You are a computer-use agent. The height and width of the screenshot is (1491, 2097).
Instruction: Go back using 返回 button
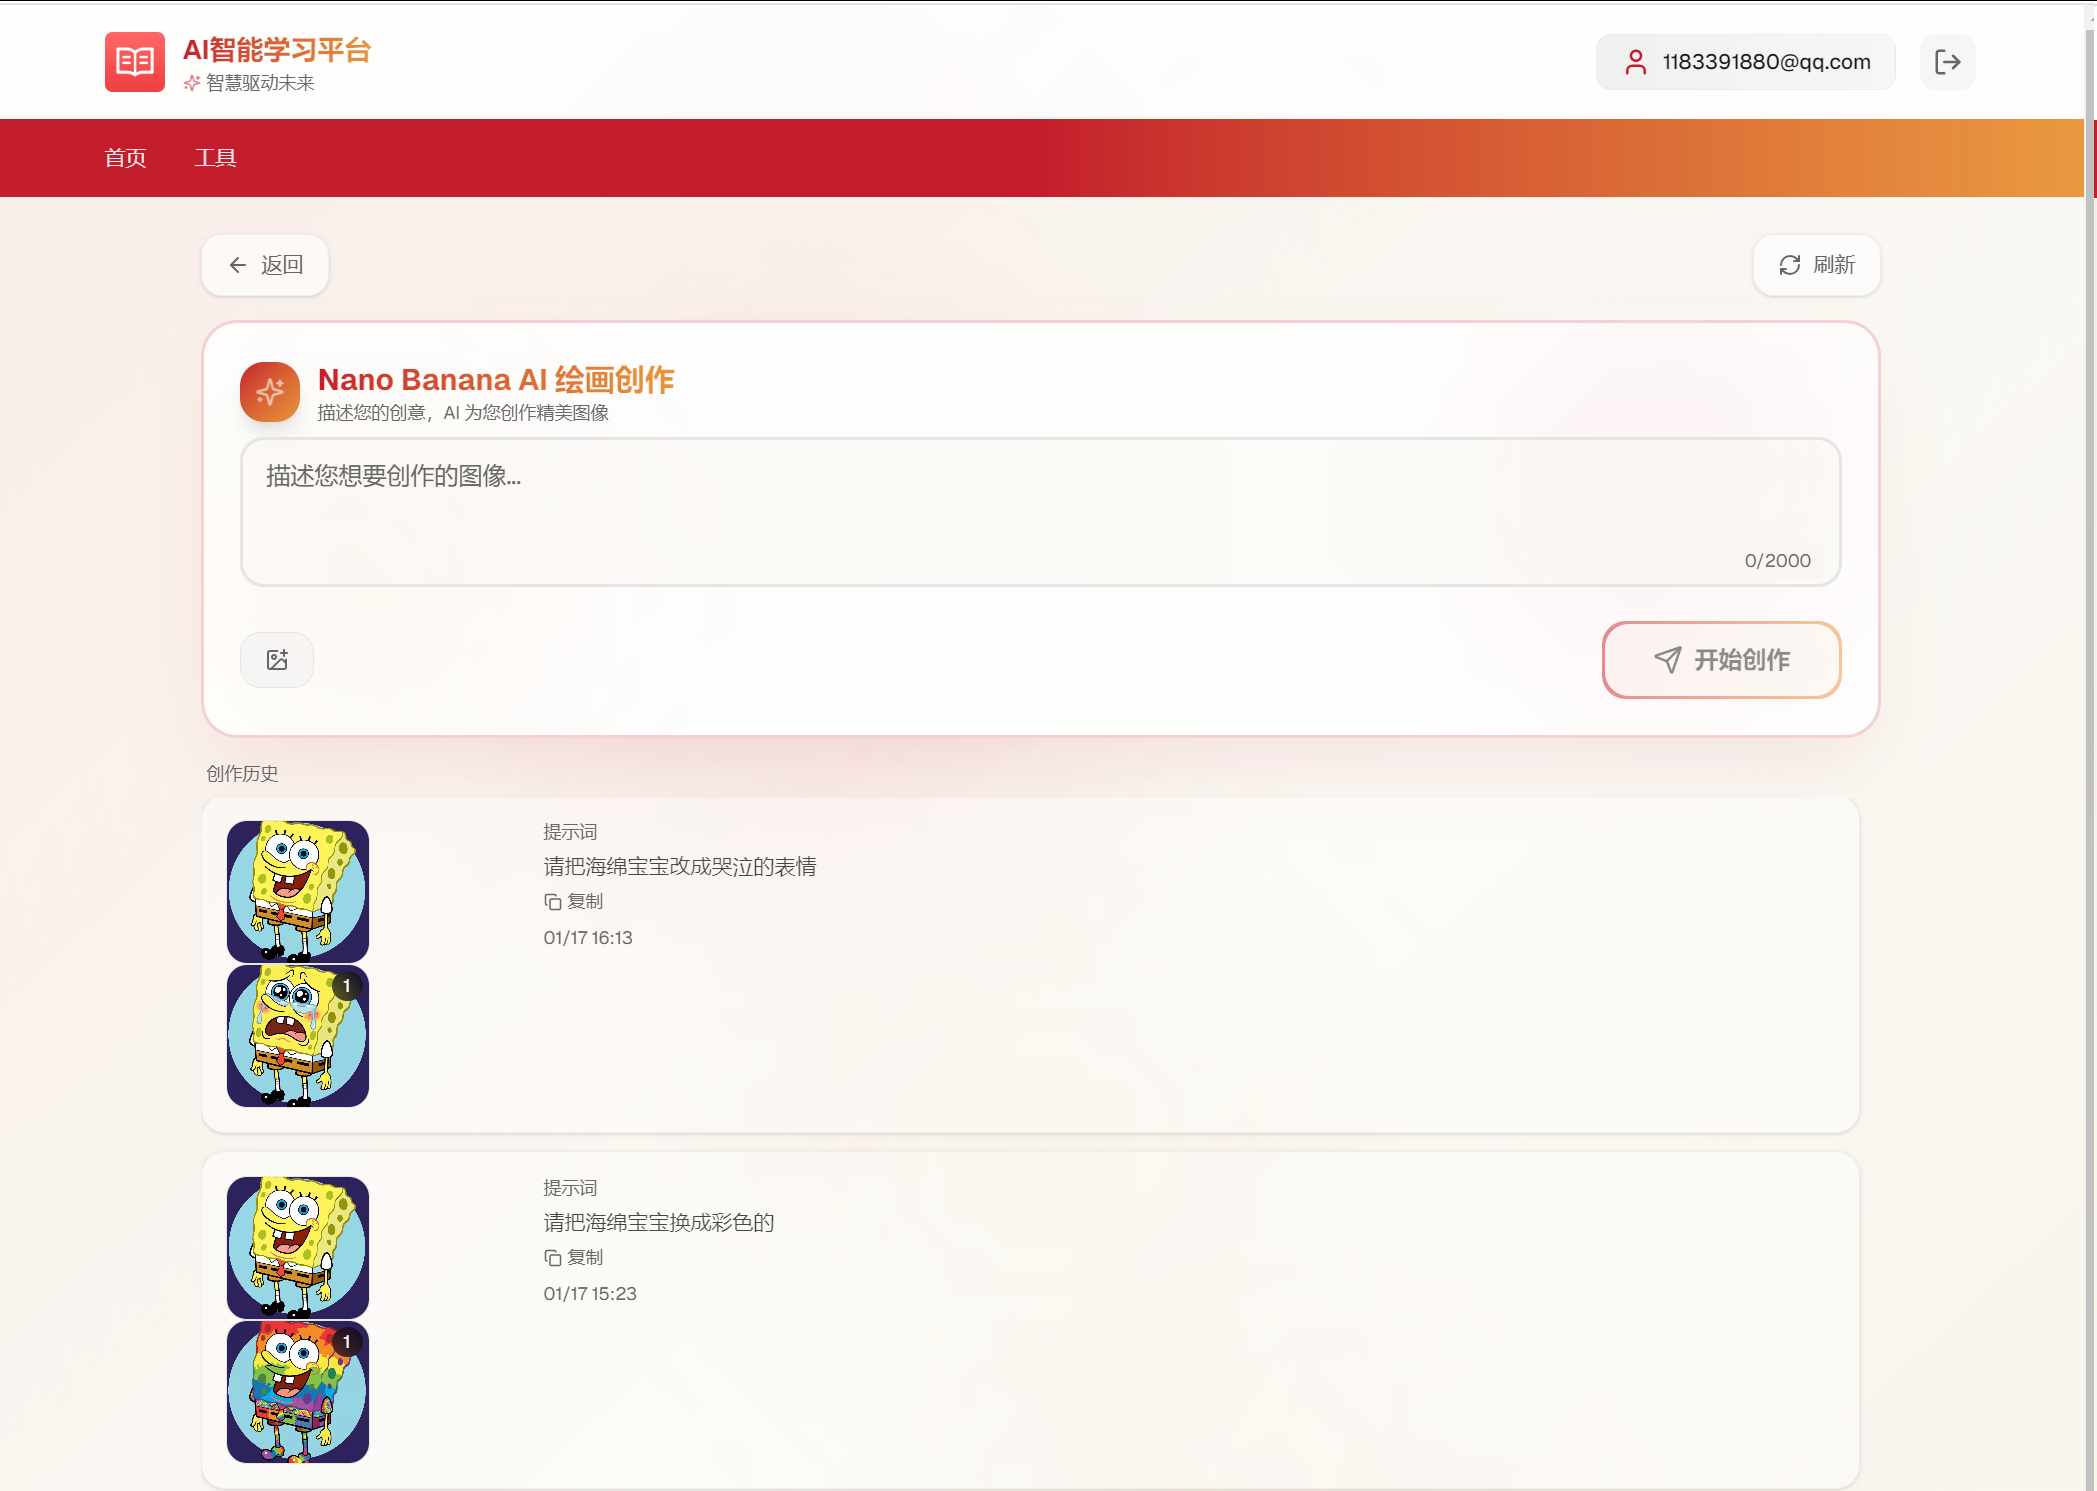click(x=265, y=265)
